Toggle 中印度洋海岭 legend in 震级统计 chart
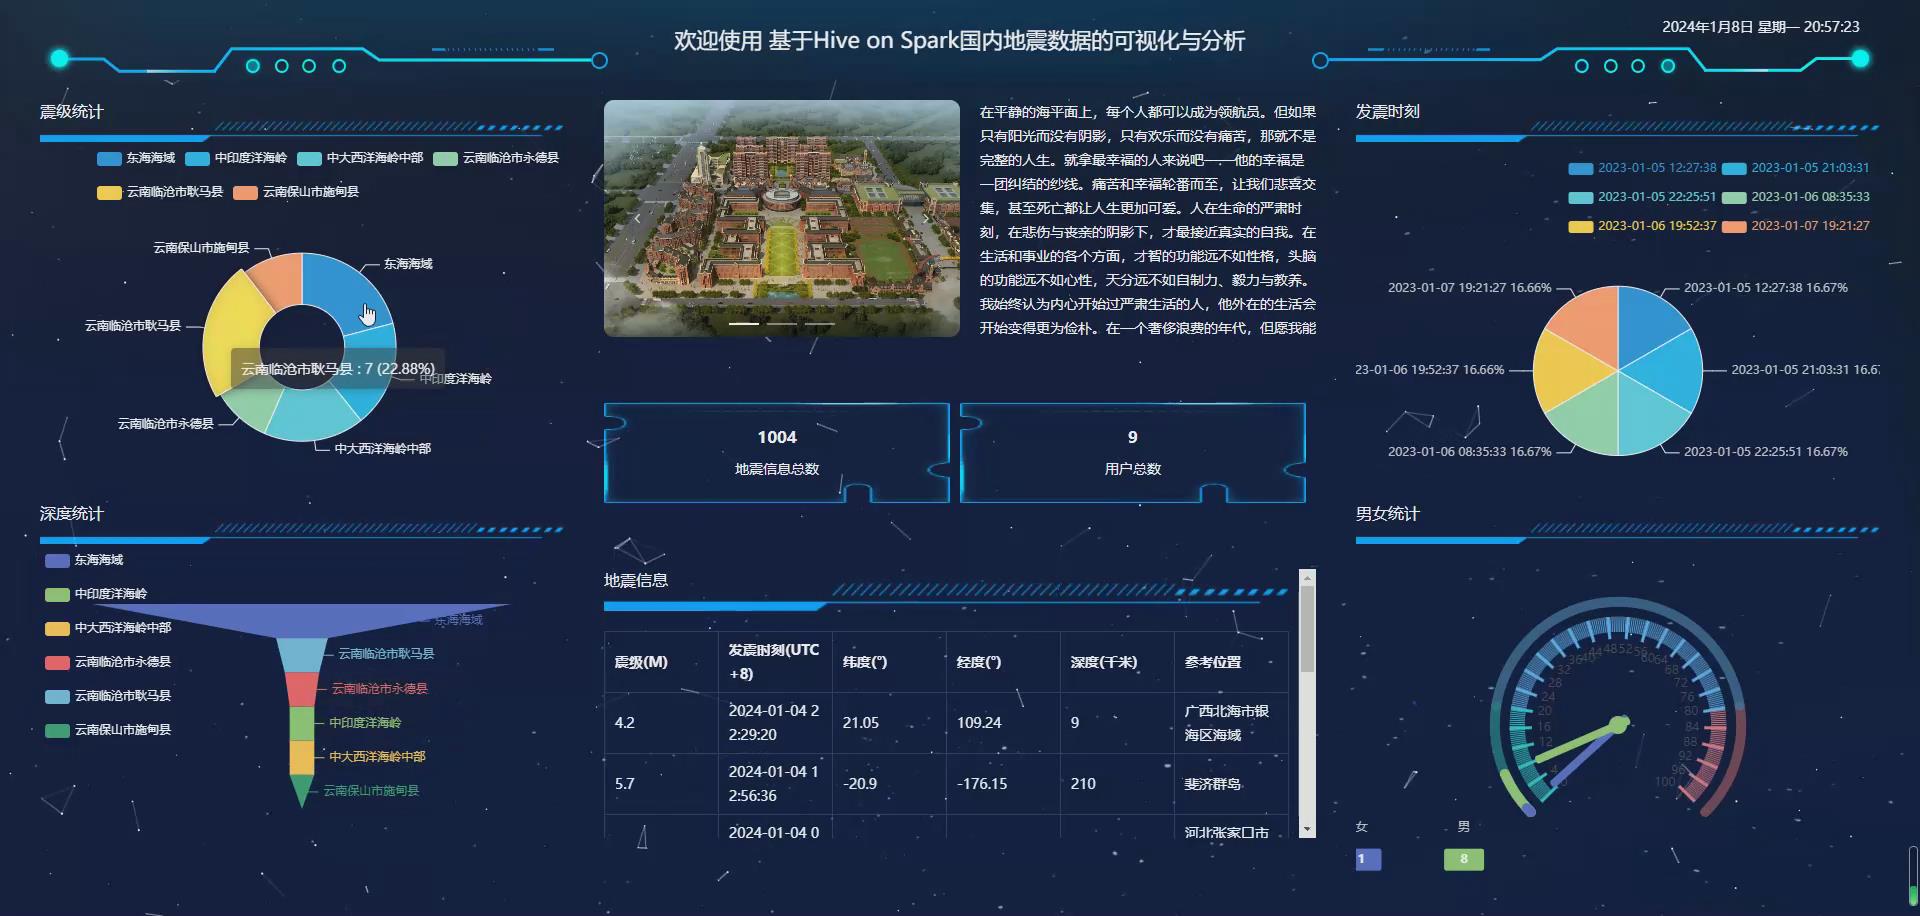1920x916 pixels. tap(236, 158)
